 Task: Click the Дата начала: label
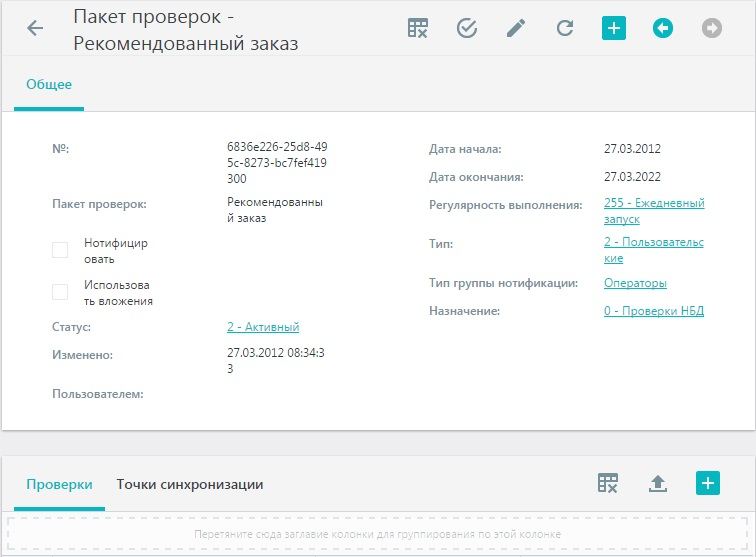465,149
